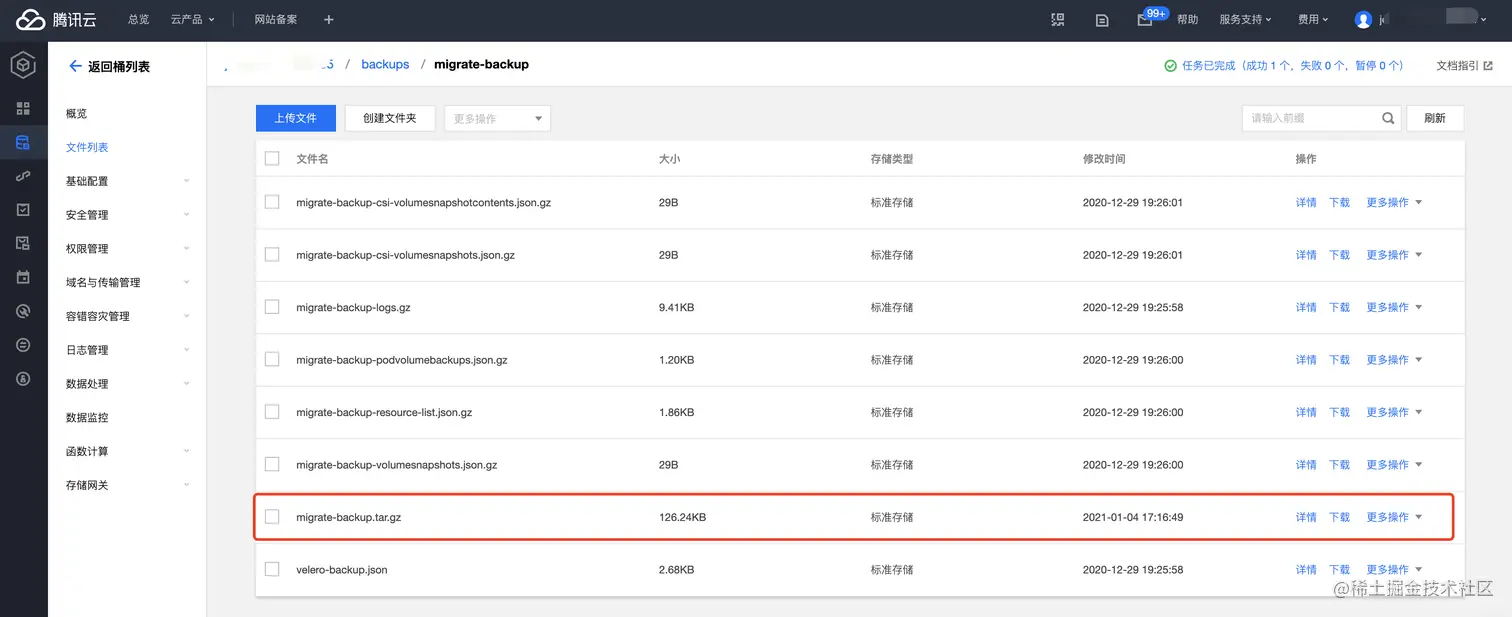Open 详情 for migrate-backup-csi-volumesnapshots.json.gz
Image resolution: width=1512 pixels, height=617 pixels.
pyautogui.click(x=1306, y=255)
